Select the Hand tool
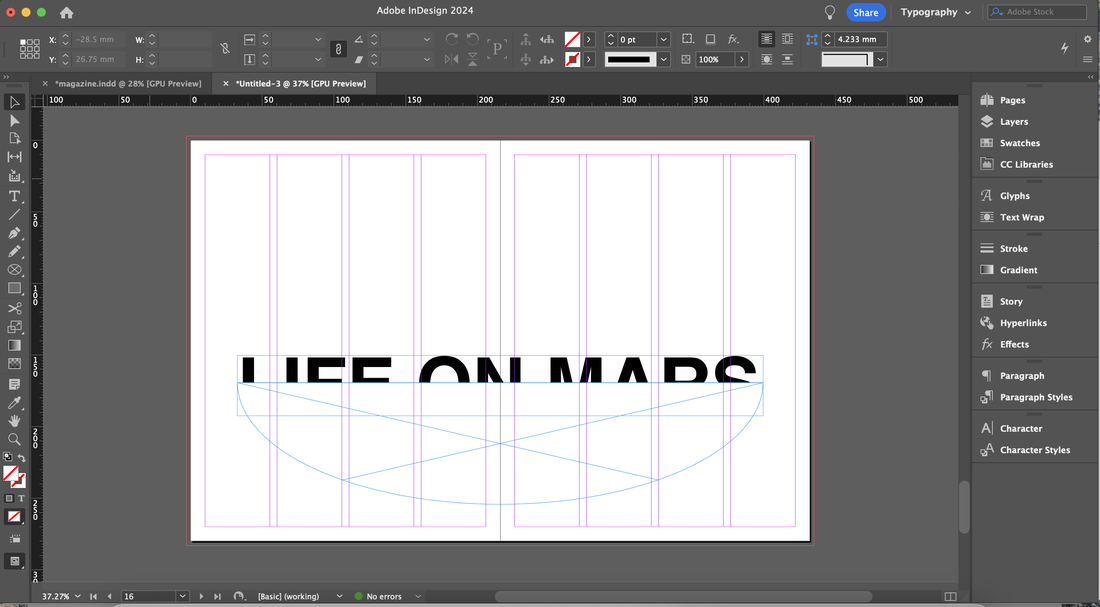 tap(14, 421)
